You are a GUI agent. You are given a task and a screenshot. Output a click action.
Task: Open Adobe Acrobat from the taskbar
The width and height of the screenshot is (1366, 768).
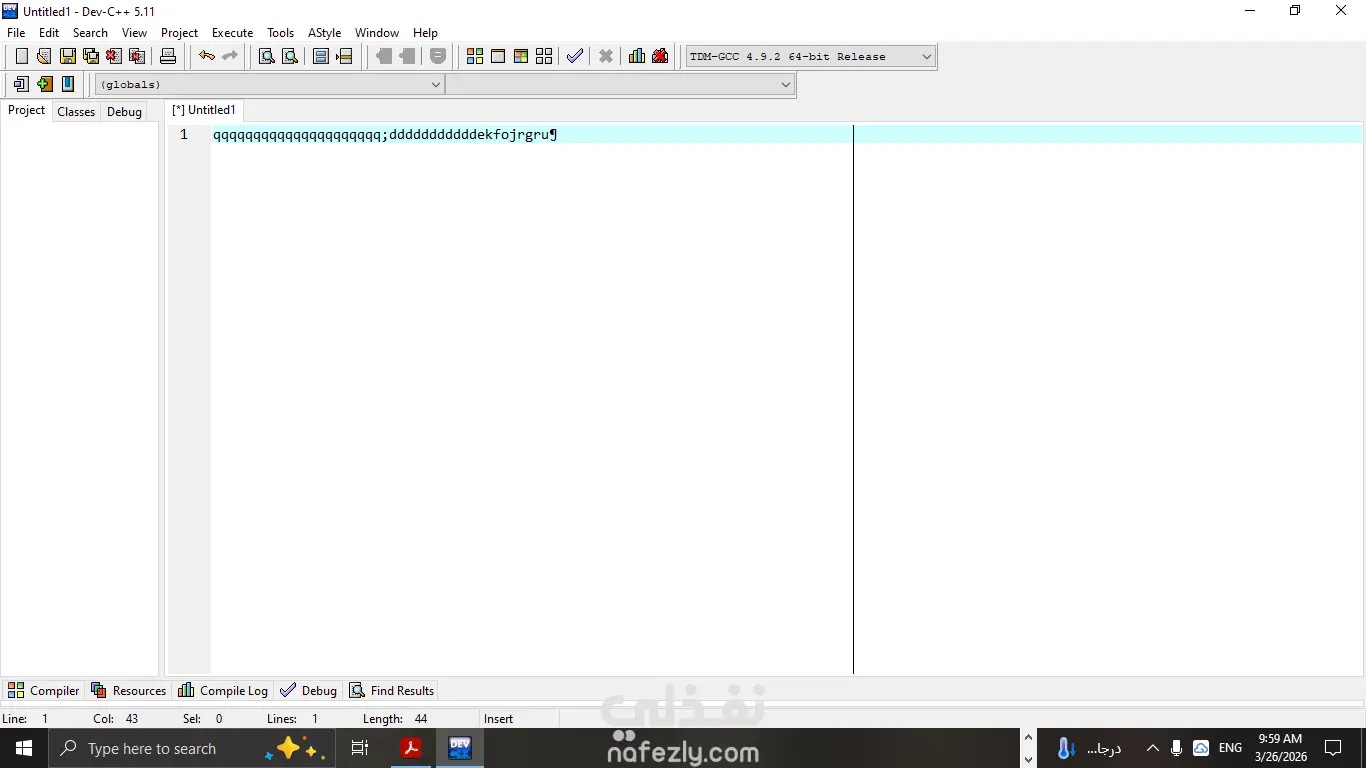pos(411,748)
